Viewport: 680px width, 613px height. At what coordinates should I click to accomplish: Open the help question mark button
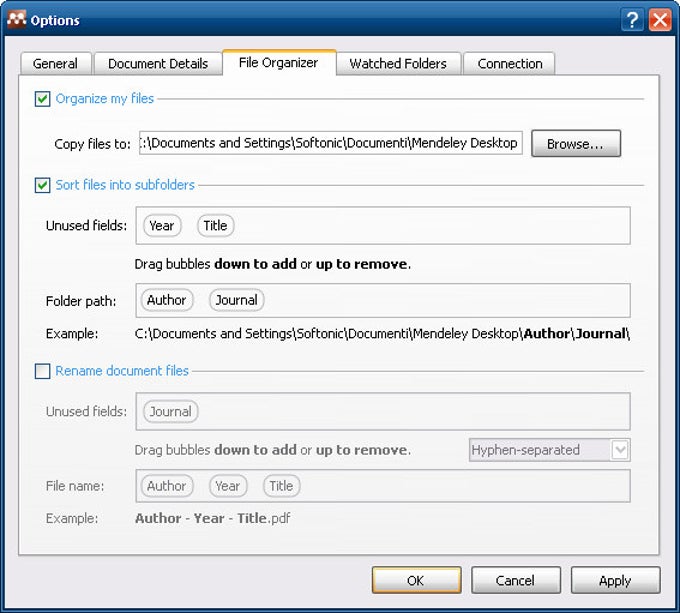click(x=632, y=20)
